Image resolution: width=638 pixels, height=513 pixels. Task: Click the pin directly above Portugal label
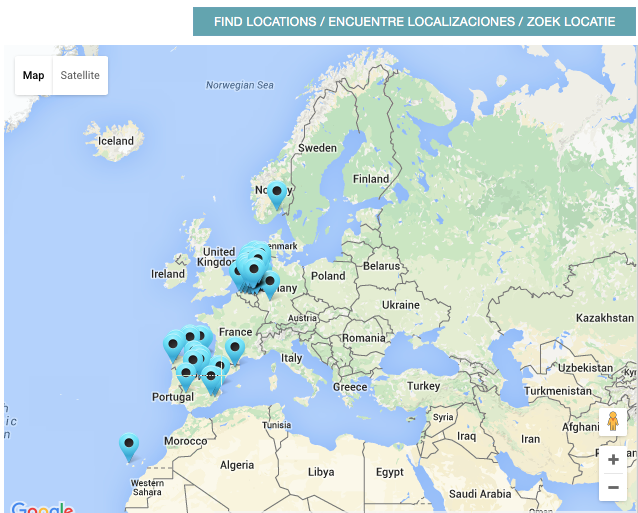click(186, 377)
